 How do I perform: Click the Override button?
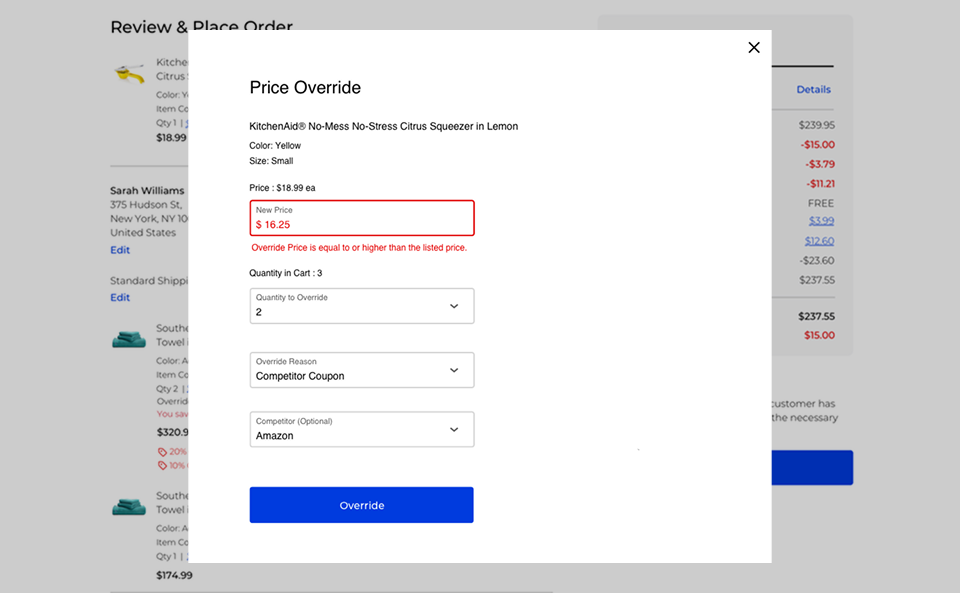tap(361, 505)
